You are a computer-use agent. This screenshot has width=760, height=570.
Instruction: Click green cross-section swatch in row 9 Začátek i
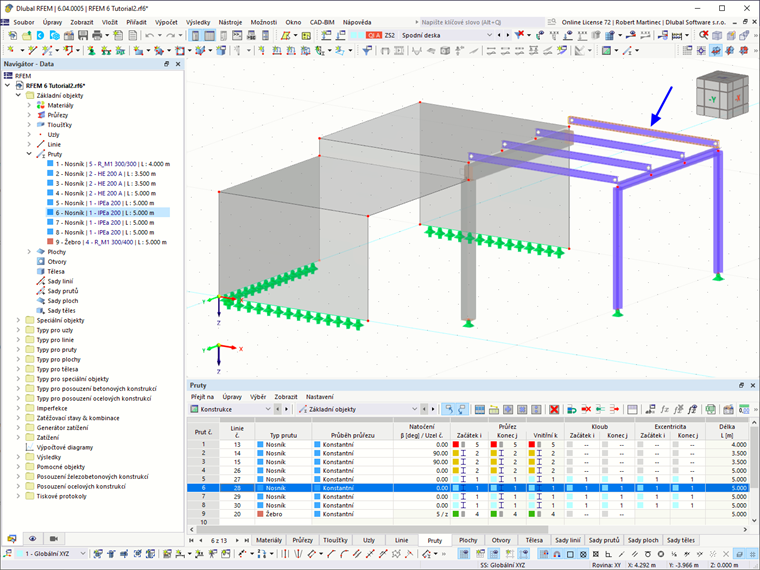point(456,514)
